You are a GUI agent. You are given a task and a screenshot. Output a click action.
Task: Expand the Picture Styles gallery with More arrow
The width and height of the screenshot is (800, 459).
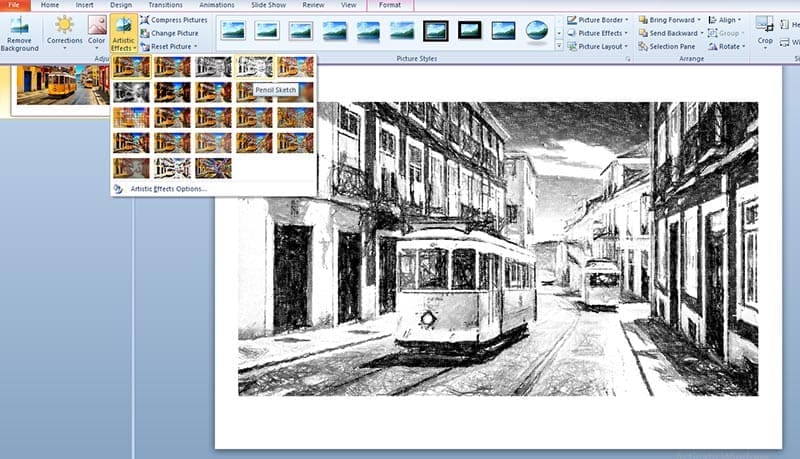click(559, 44)
